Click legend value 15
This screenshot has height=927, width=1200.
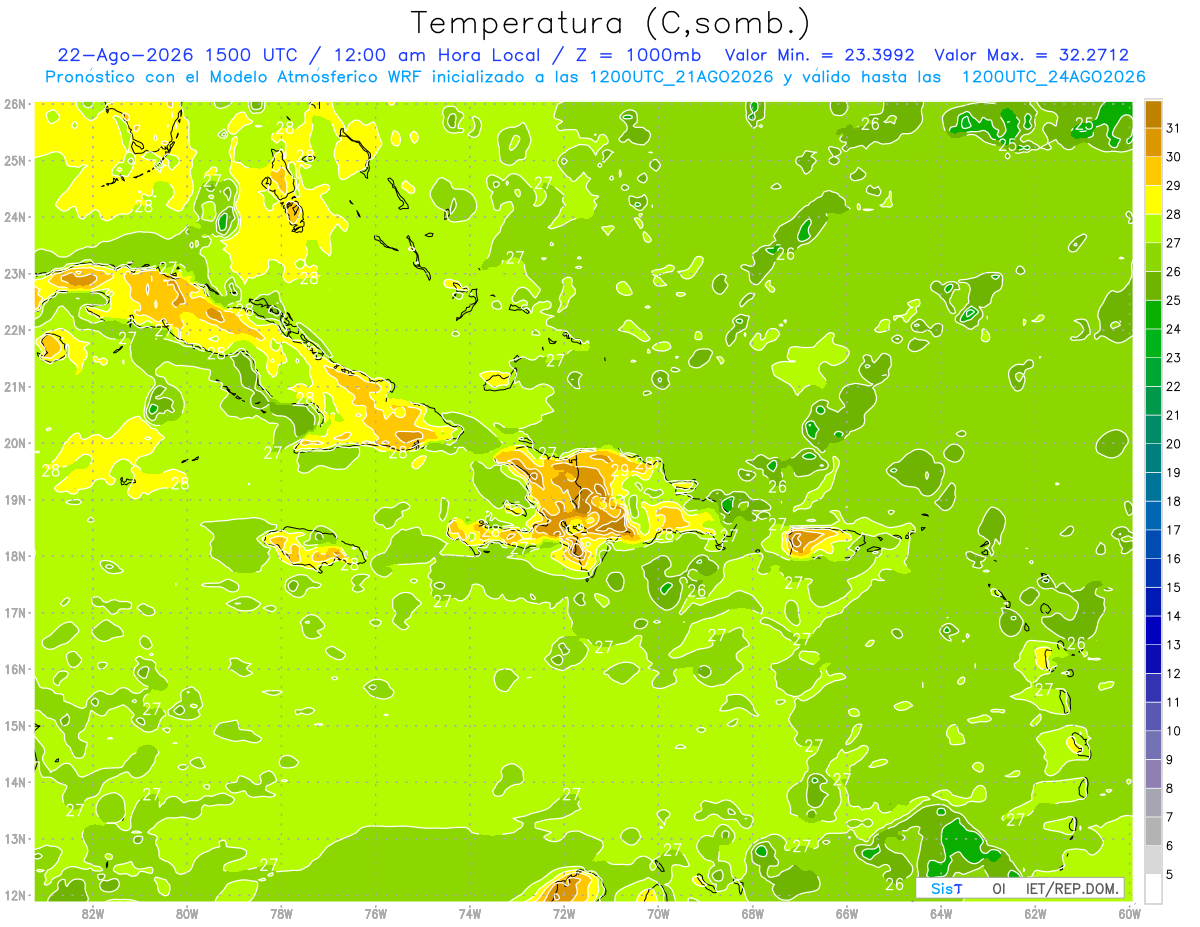click(1173, 587)
